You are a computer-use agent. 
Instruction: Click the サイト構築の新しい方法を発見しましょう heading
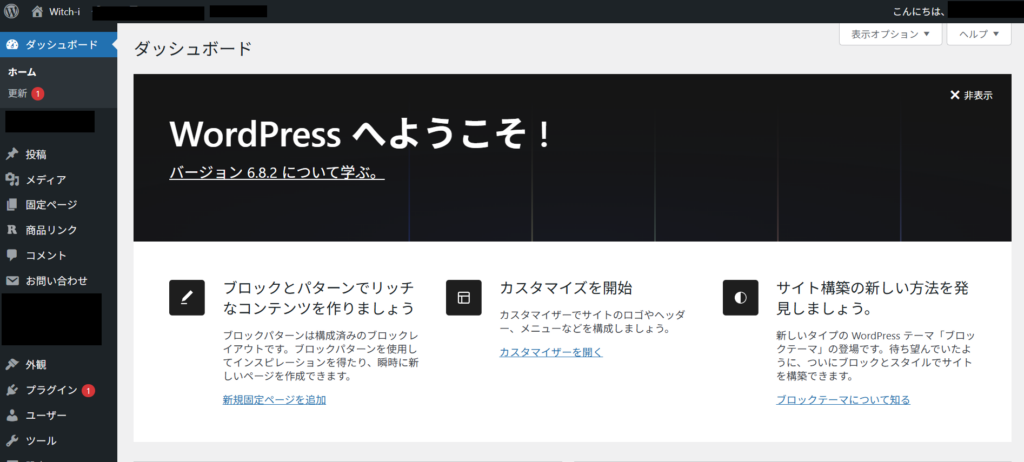pyautogui.click(x=872, y=297)
